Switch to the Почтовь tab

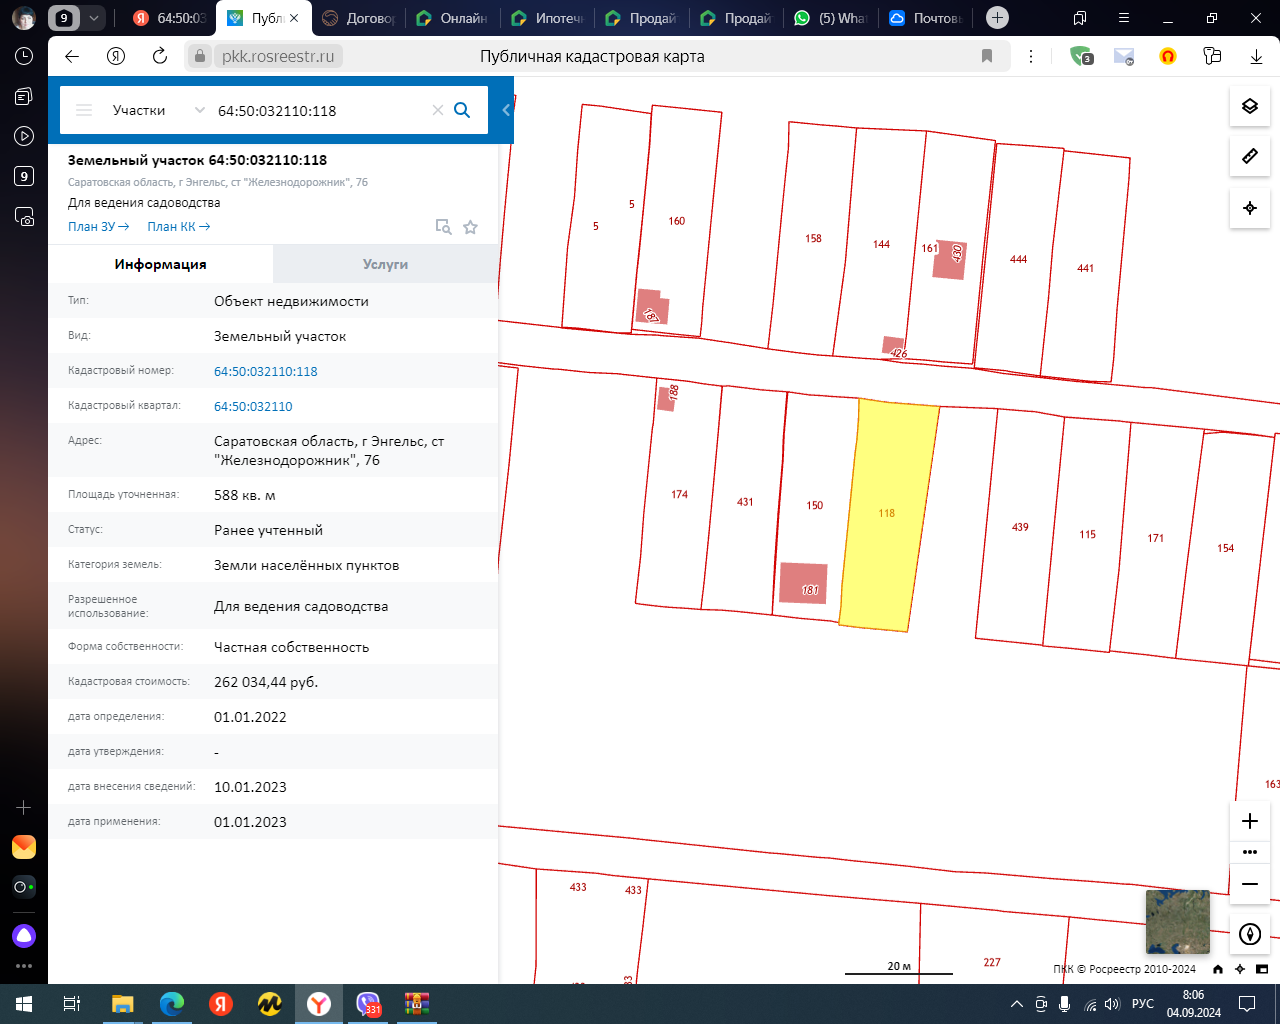coord(925,18)
